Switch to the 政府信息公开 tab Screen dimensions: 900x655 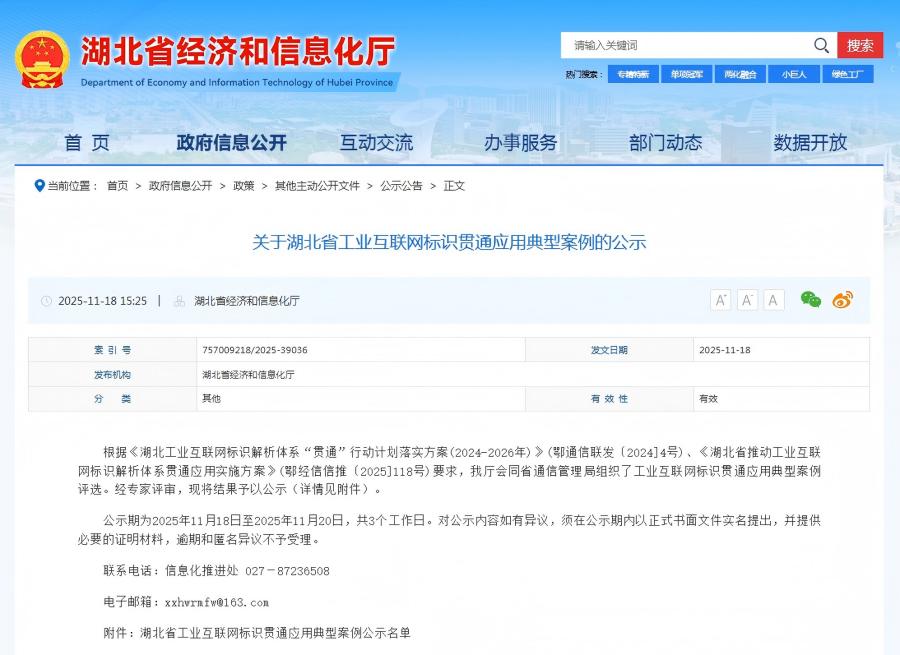[x=232, y=143]
